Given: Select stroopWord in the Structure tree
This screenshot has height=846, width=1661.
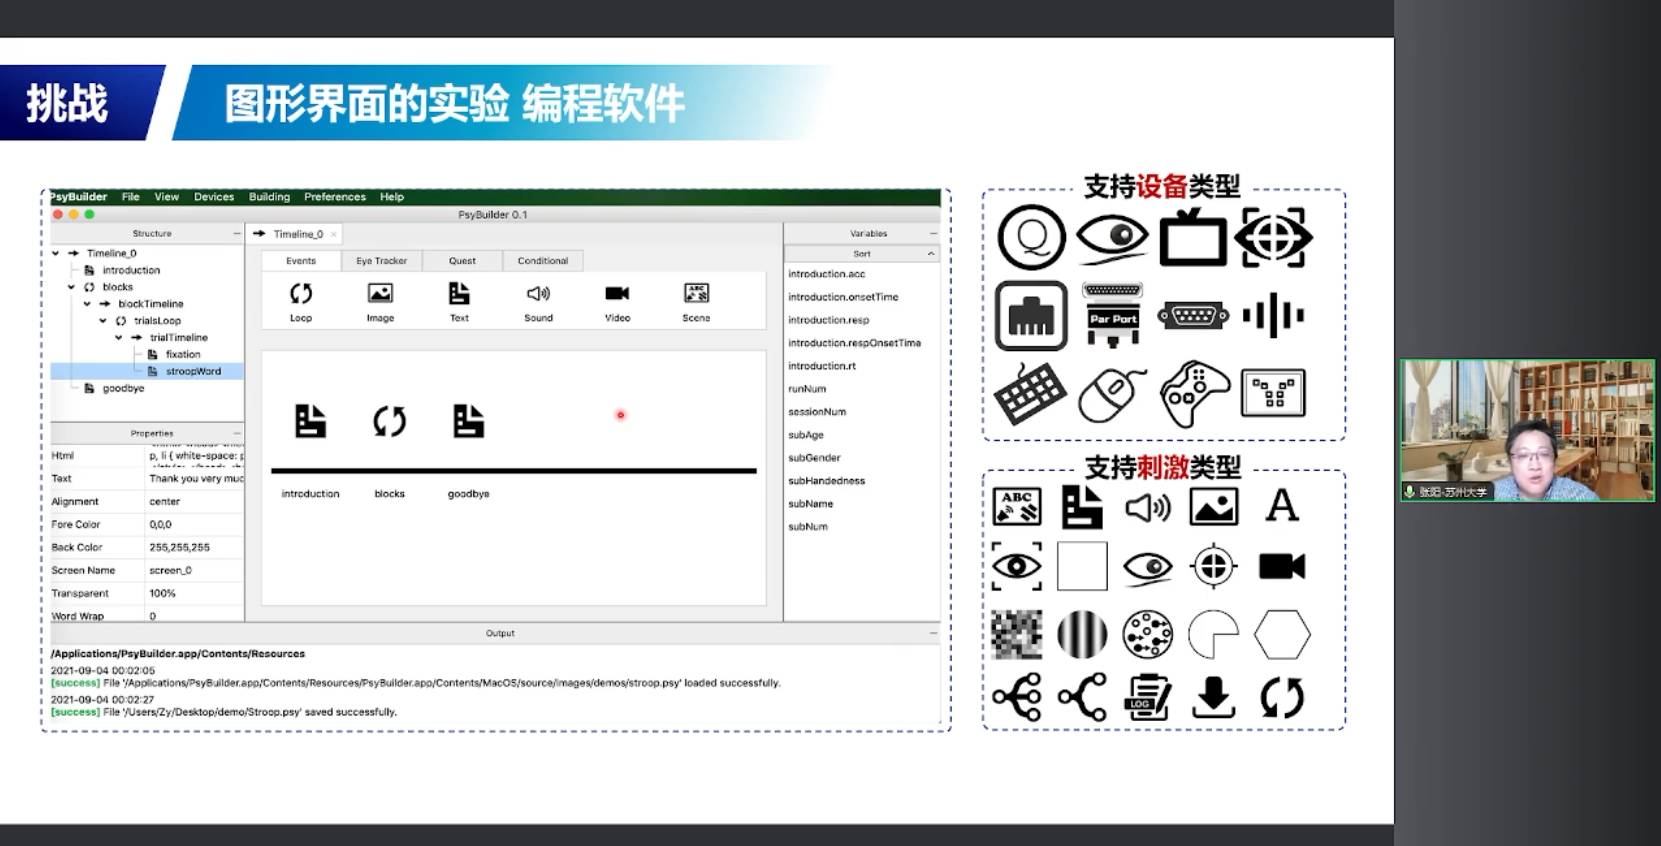Looking at the screenshot, I should 193,371.
